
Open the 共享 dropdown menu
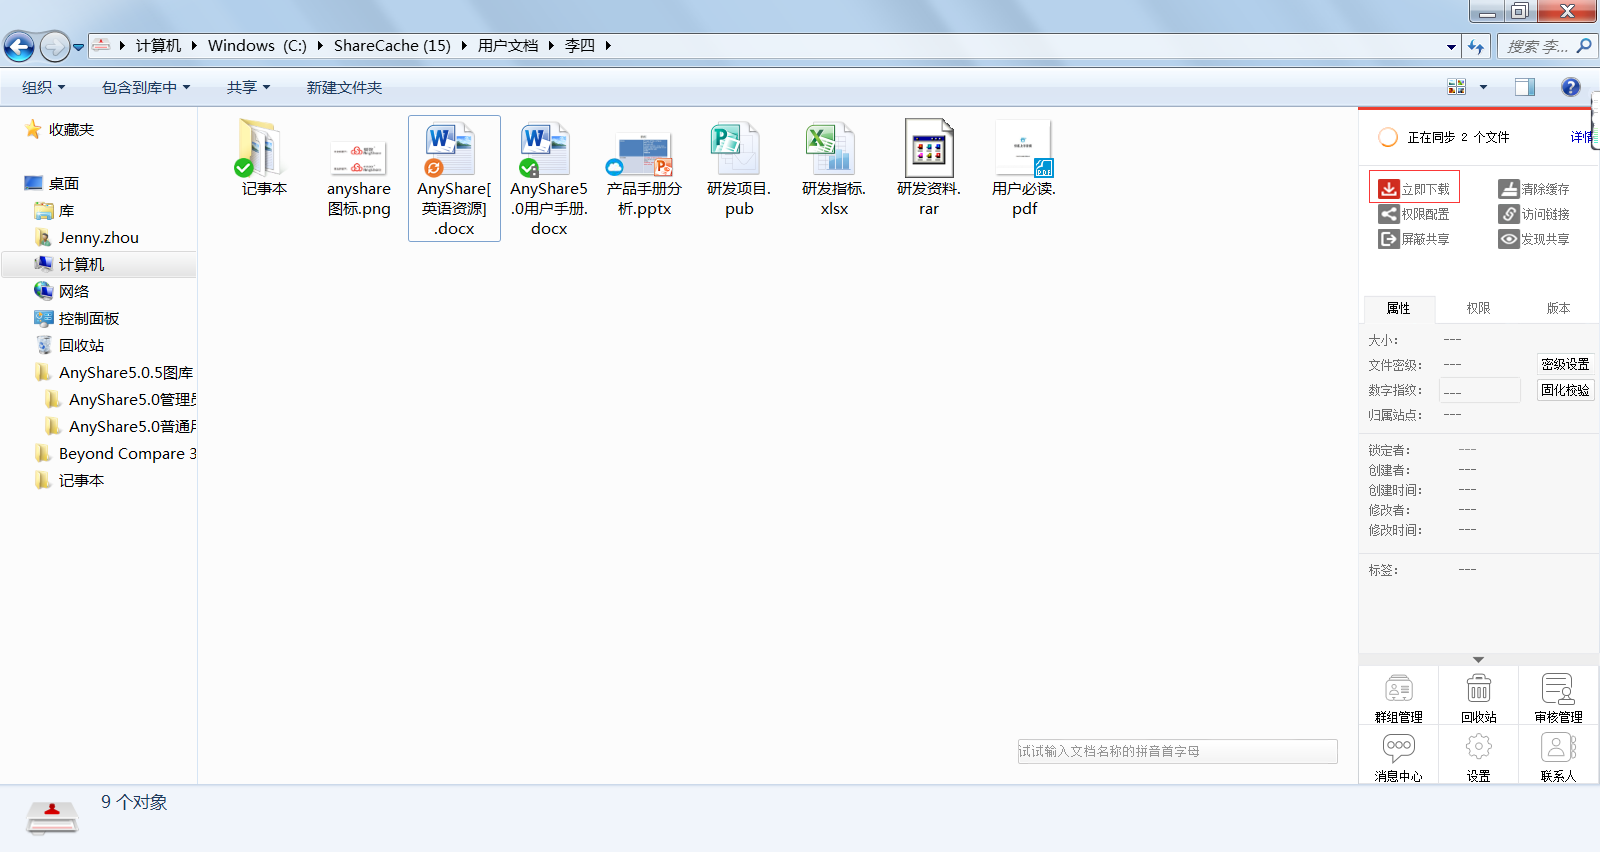pos(248,87)
